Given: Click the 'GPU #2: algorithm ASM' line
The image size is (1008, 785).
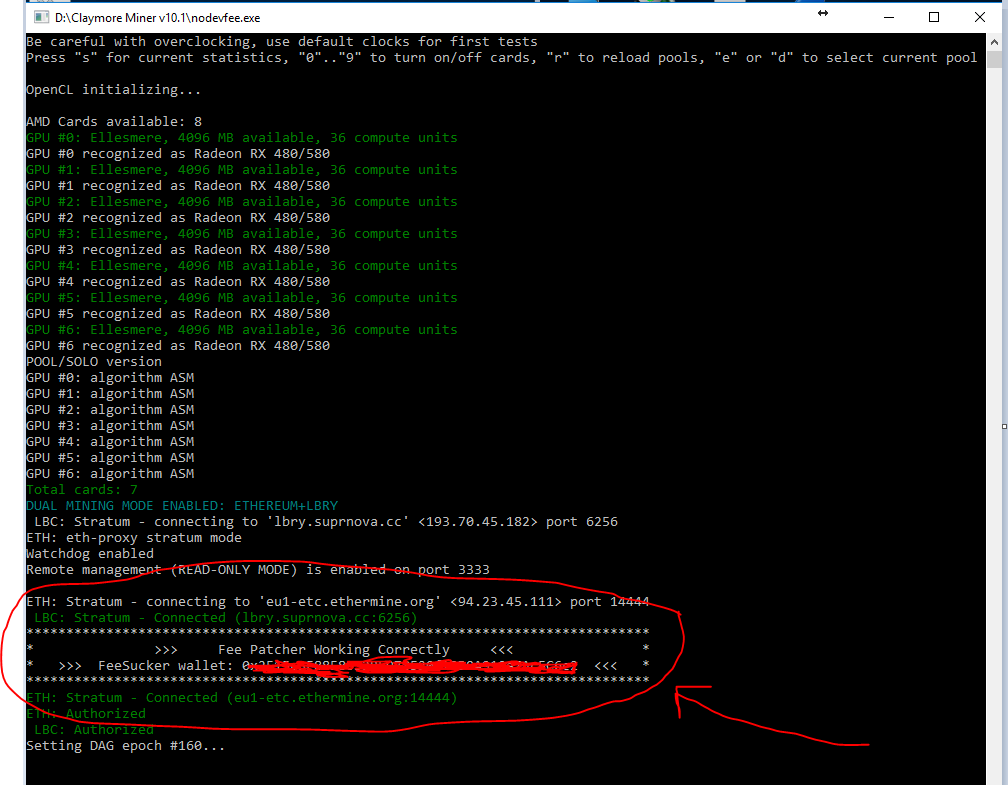Looking at the screenshot, I should (x=110, y=410).
